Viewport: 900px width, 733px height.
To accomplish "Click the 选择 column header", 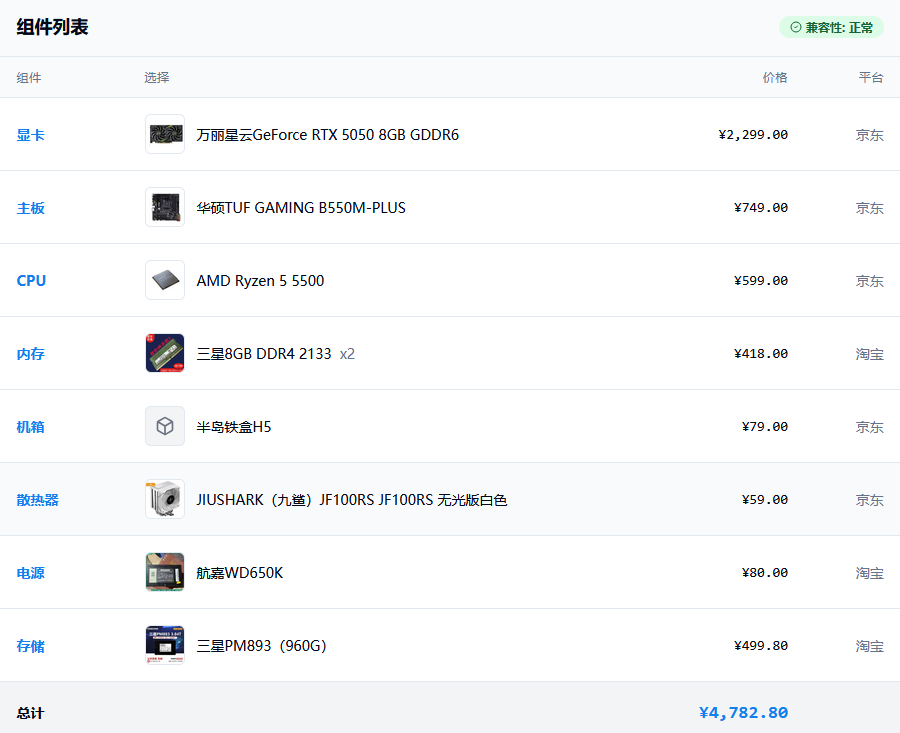I will pos(157,77).
